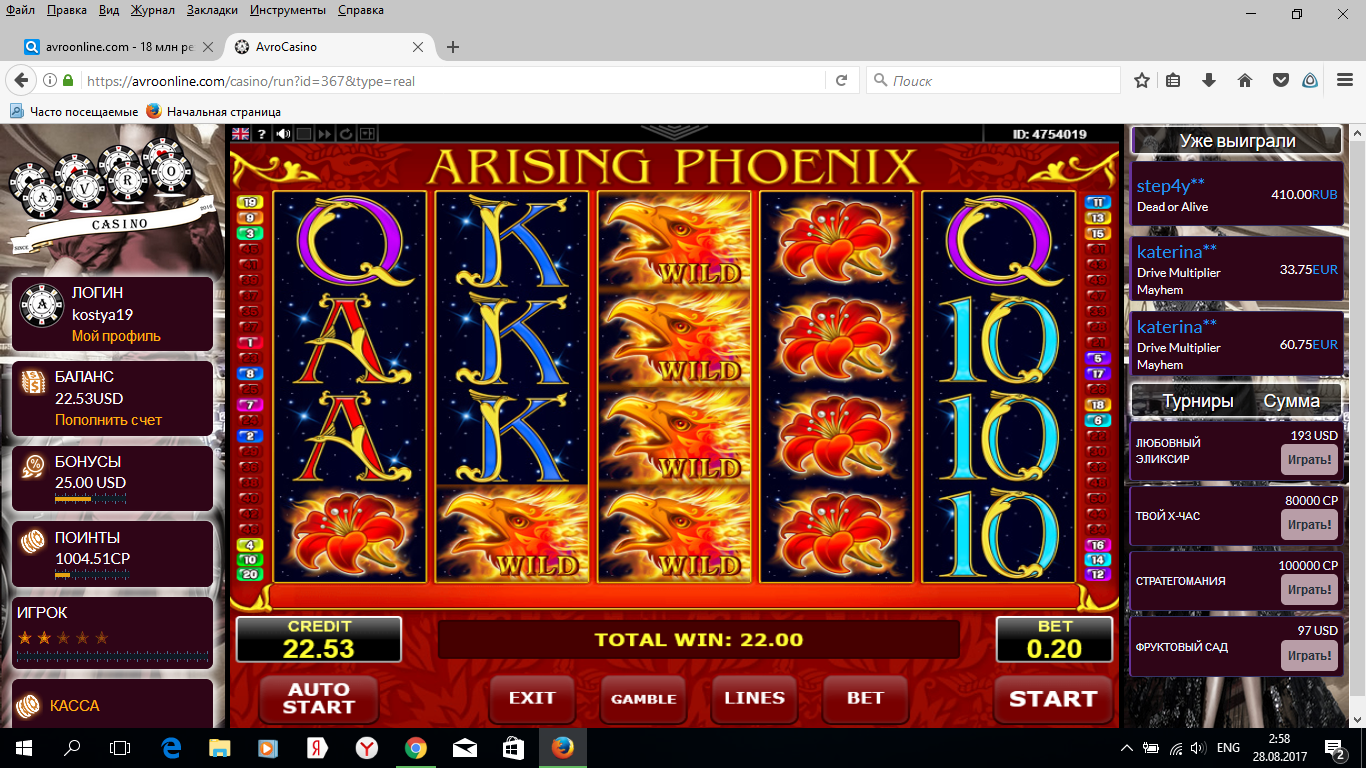Open the game help question mark
The height and width of the screenshot is (768, 1366).
point(262,133)
